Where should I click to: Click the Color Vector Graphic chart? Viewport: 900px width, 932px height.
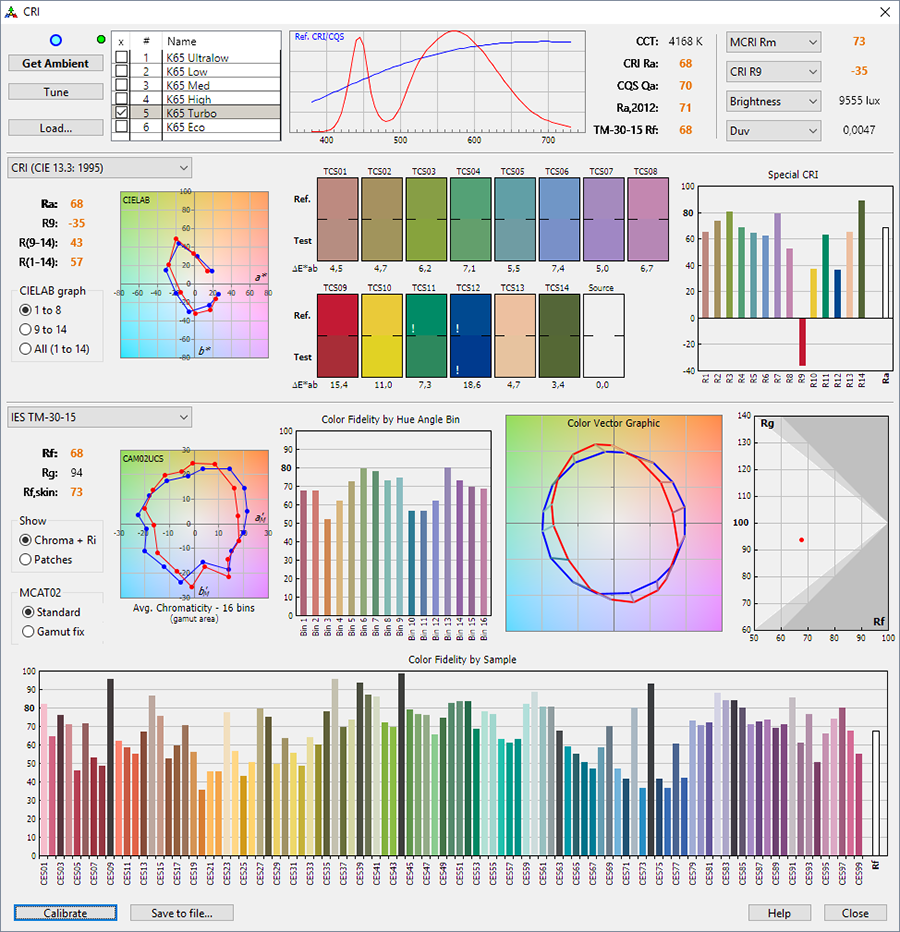coord(613,524)
